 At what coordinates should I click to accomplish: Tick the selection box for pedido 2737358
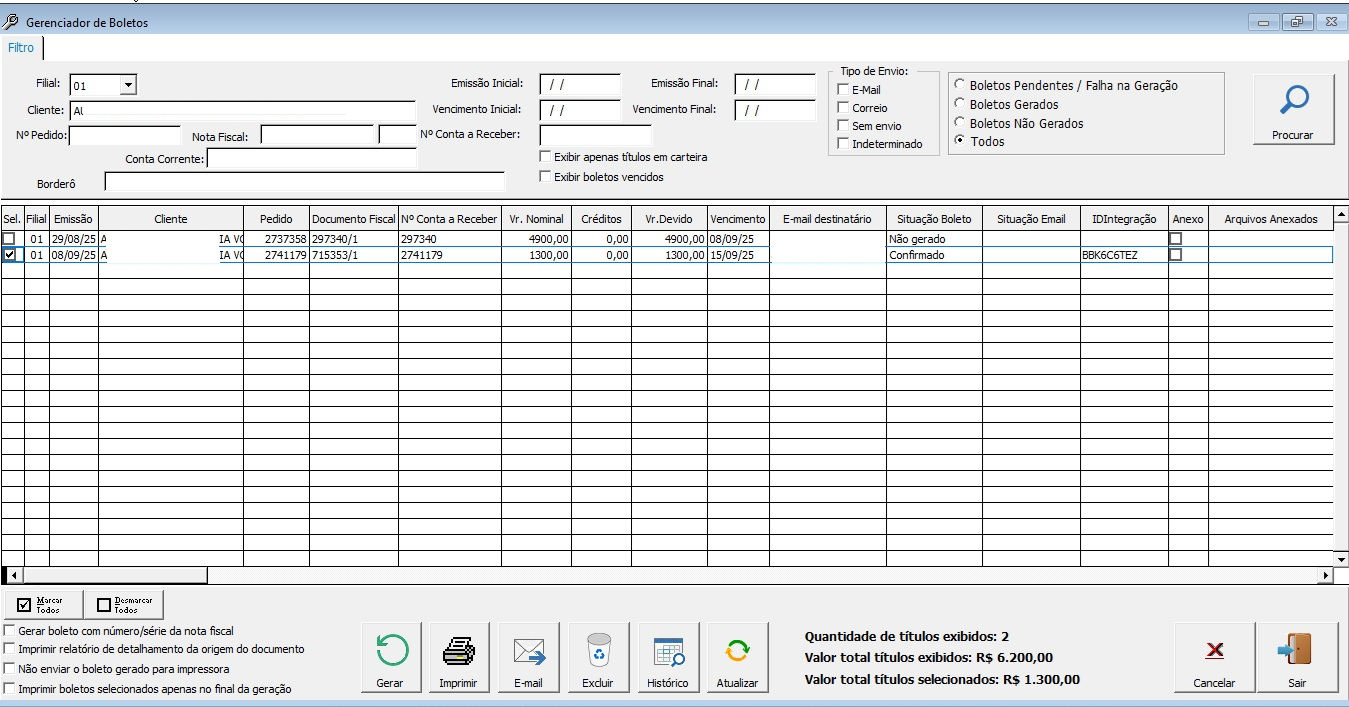point(9,239)
